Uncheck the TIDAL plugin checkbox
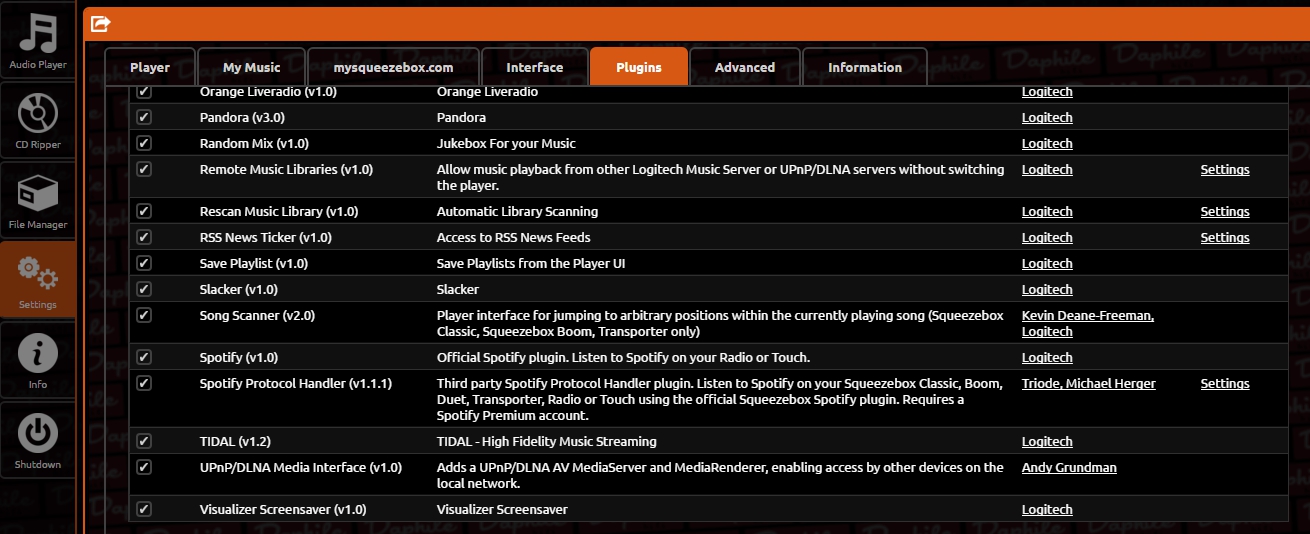Viewport: 1310px width, 534px height. point(144,441)
